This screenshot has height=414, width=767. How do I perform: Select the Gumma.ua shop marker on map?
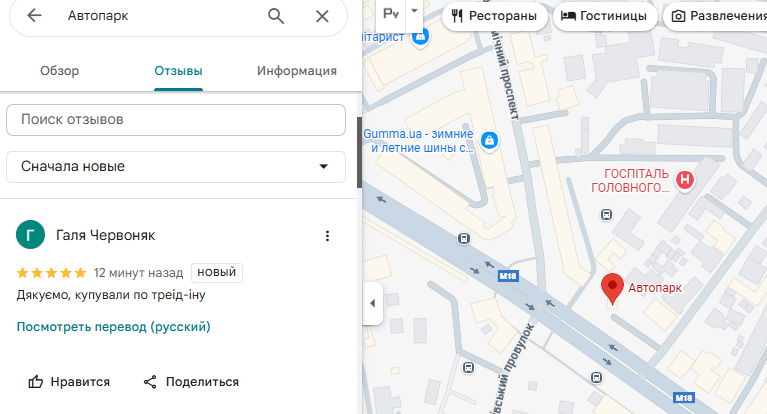pyautogui.click(x=489, y=140)
